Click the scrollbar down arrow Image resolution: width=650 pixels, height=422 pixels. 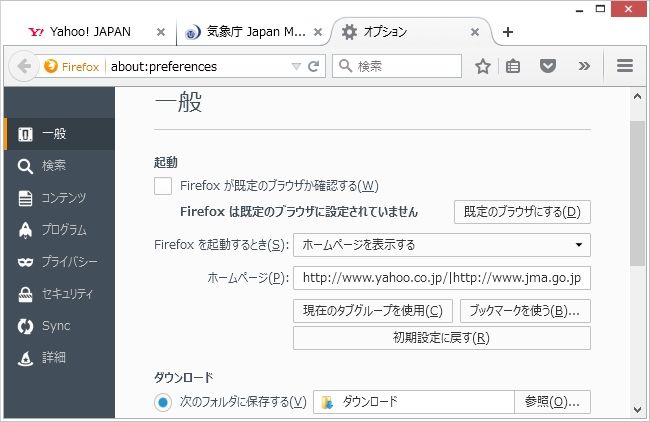pyautogui.click(x=638, y=410)
